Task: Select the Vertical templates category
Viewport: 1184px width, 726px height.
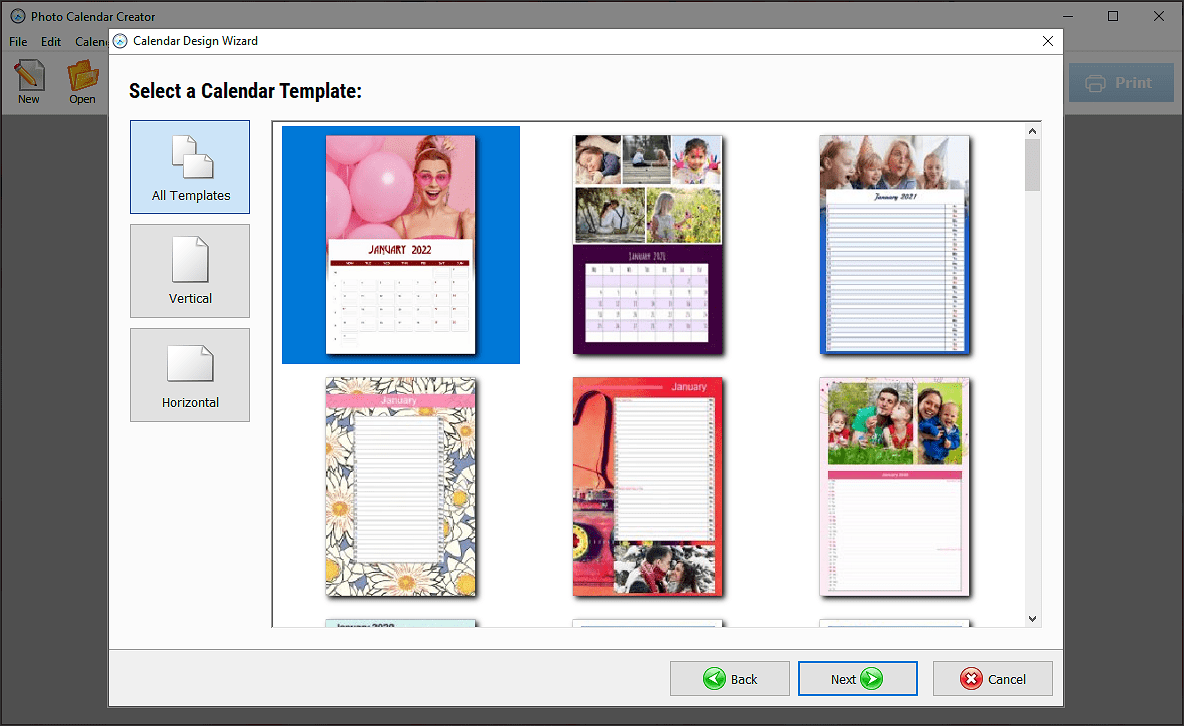Action: click(x=190, y=270)
